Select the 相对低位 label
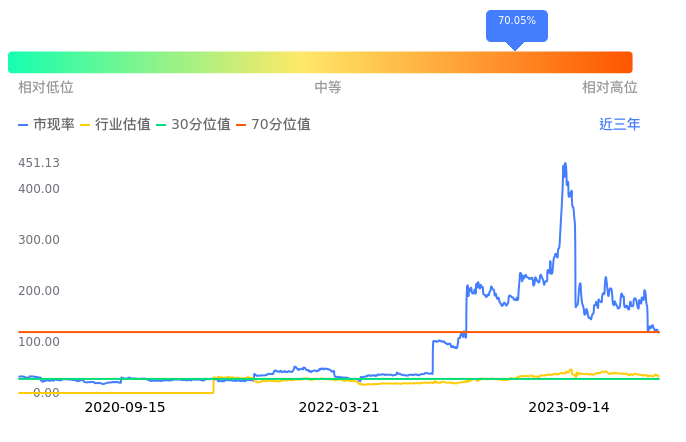The width and height of the screenshot is (686, 442). click(46, 88)
